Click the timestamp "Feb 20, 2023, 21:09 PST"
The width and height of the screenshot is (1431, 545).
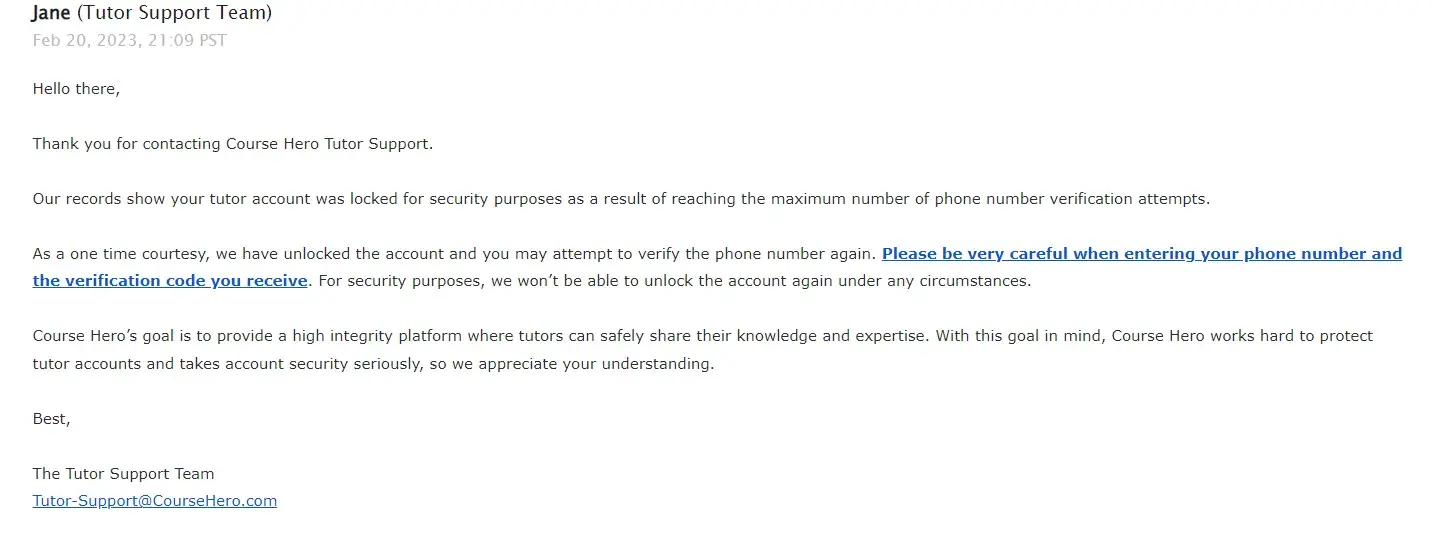pos(129,41)
